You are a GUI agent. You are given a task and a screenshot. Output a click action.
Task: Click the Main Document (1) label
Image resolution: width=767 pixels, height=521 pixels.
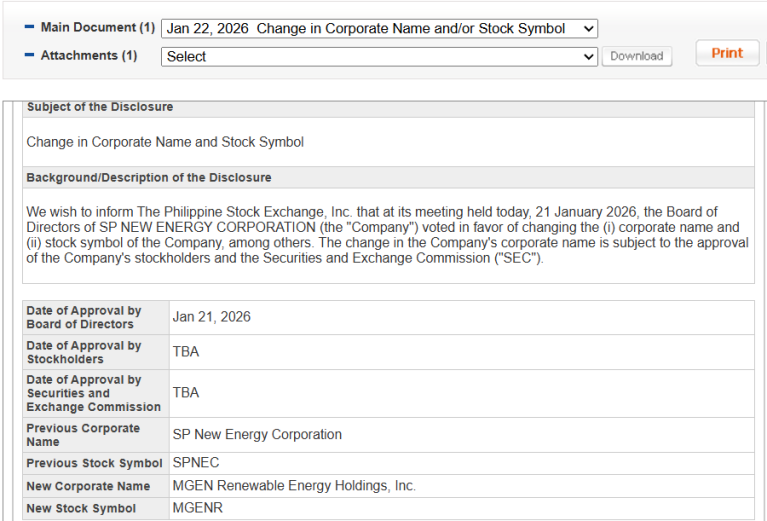(x=97, y=28)
